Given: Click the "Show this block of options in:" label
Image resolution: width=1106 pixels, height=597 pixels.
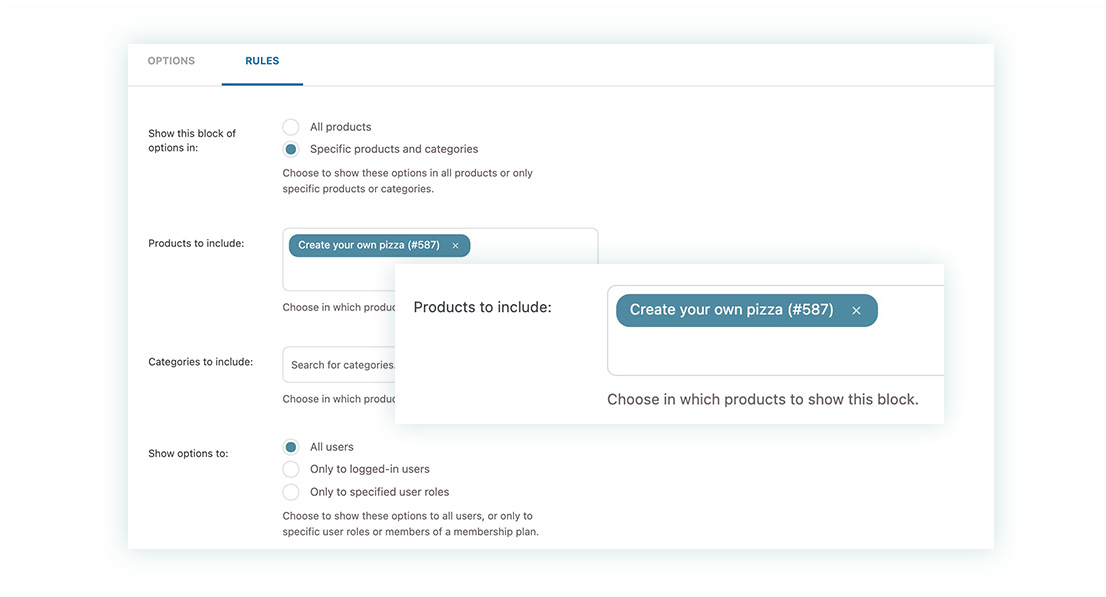Looking at the screenshot, I should pos(190,140).
